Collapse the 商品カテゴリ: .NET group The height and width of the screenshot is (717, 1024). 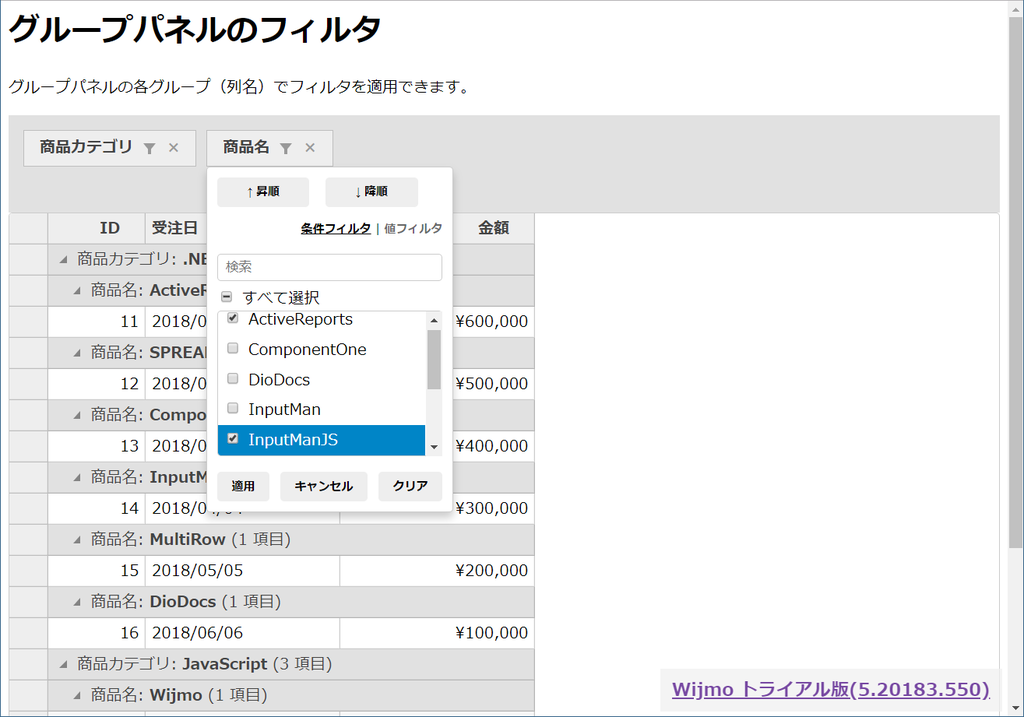pyautogui.click(x=63, y=260)
